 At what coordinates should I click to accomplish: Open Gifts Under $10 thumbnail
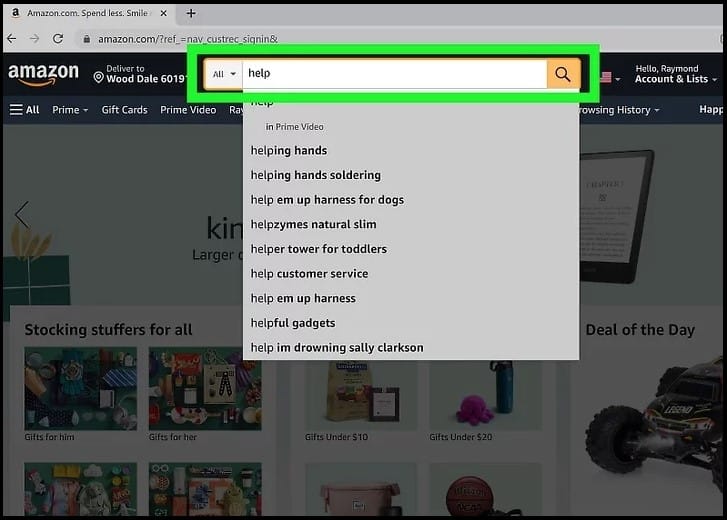(361, 395)
